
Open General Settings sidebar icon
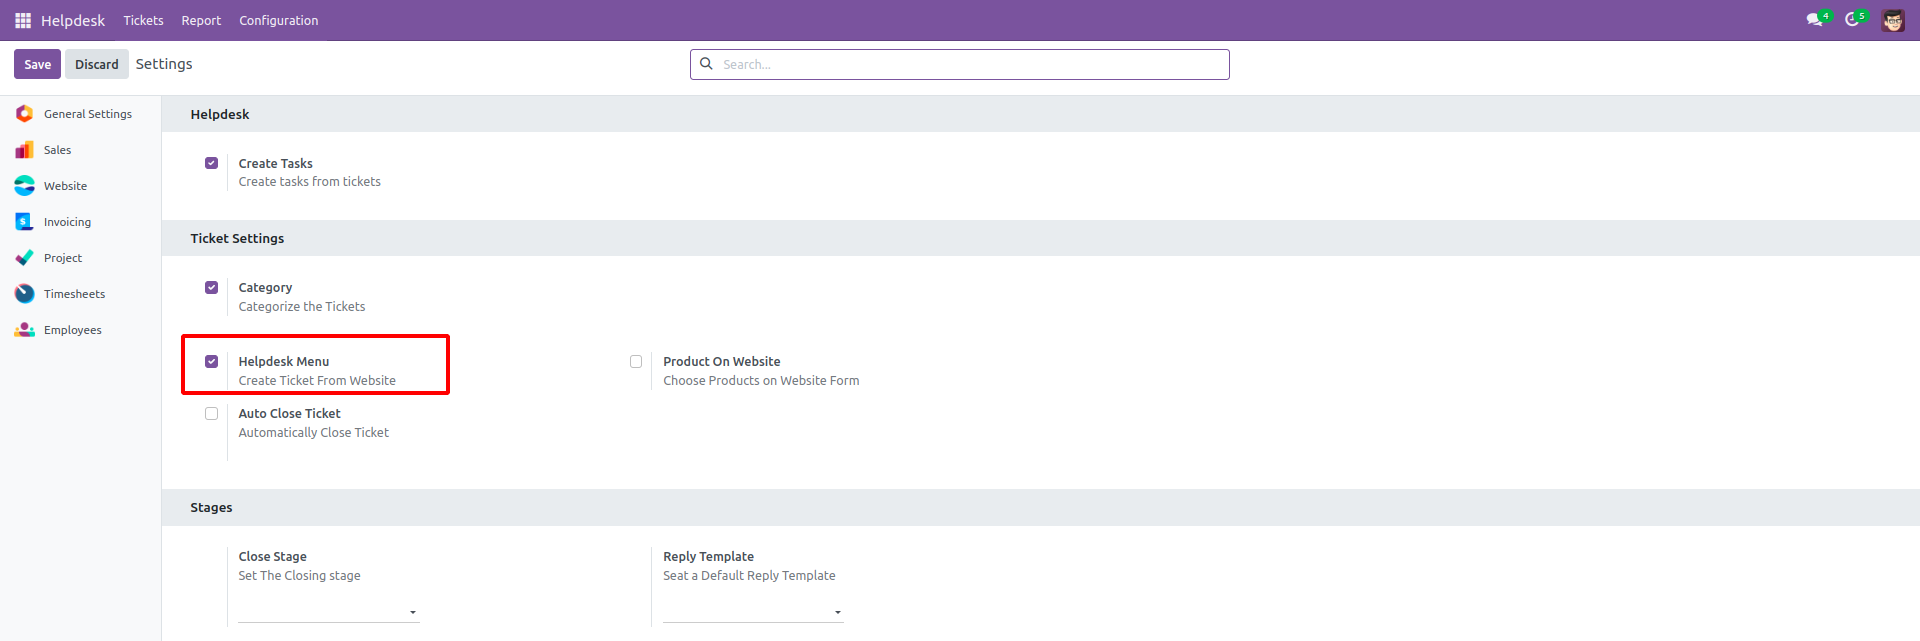coord(24,114)
